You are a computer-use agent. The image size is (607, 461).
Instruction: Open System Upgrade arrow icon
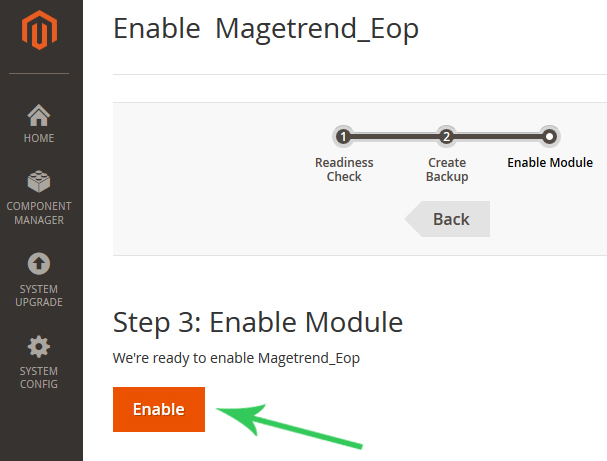39,264
